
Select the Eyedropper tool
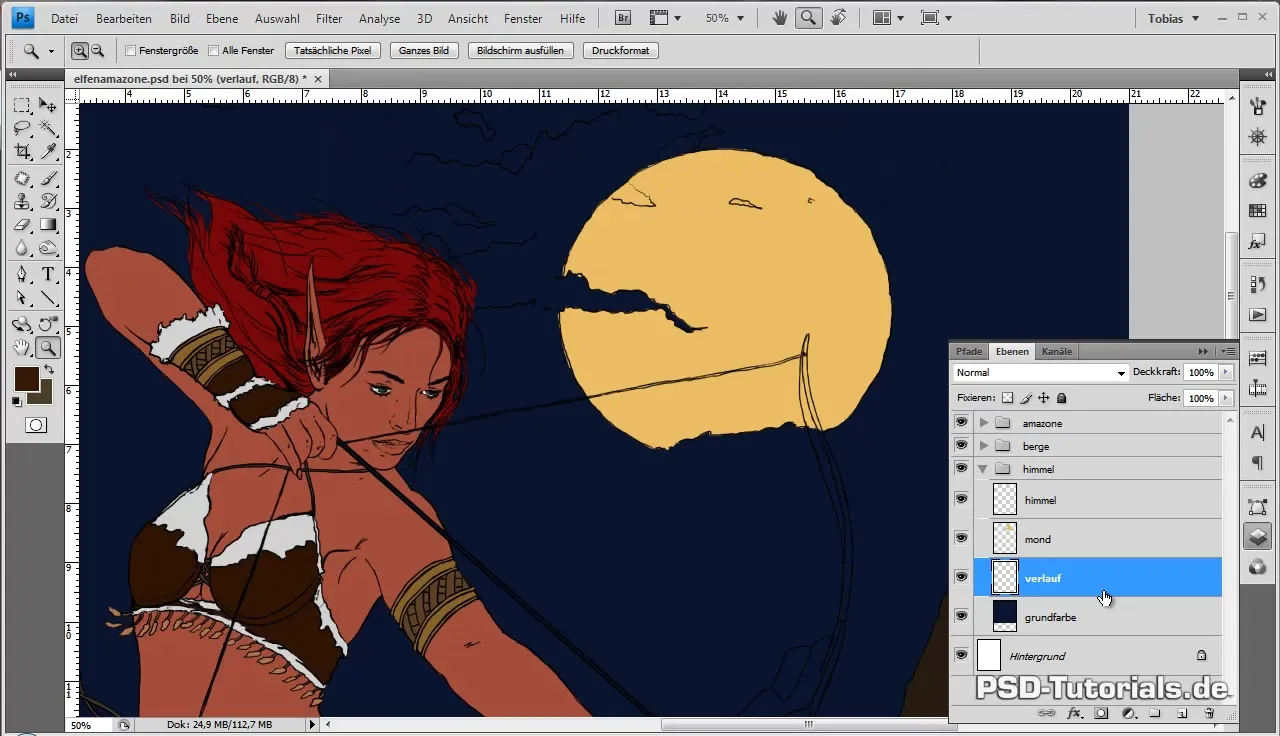click(x=47, y=151)
